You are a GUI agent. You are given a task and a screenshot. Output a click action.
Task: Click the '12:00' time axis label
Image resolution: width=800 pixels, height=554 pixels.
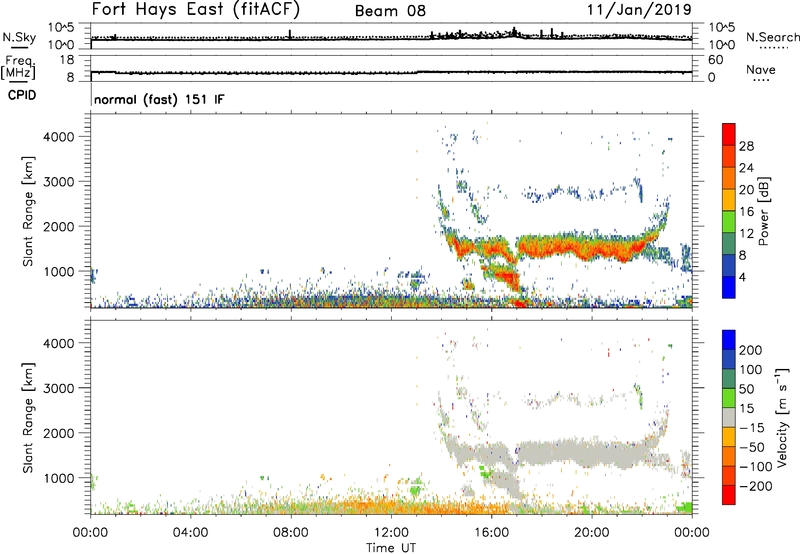click(391, 533)
